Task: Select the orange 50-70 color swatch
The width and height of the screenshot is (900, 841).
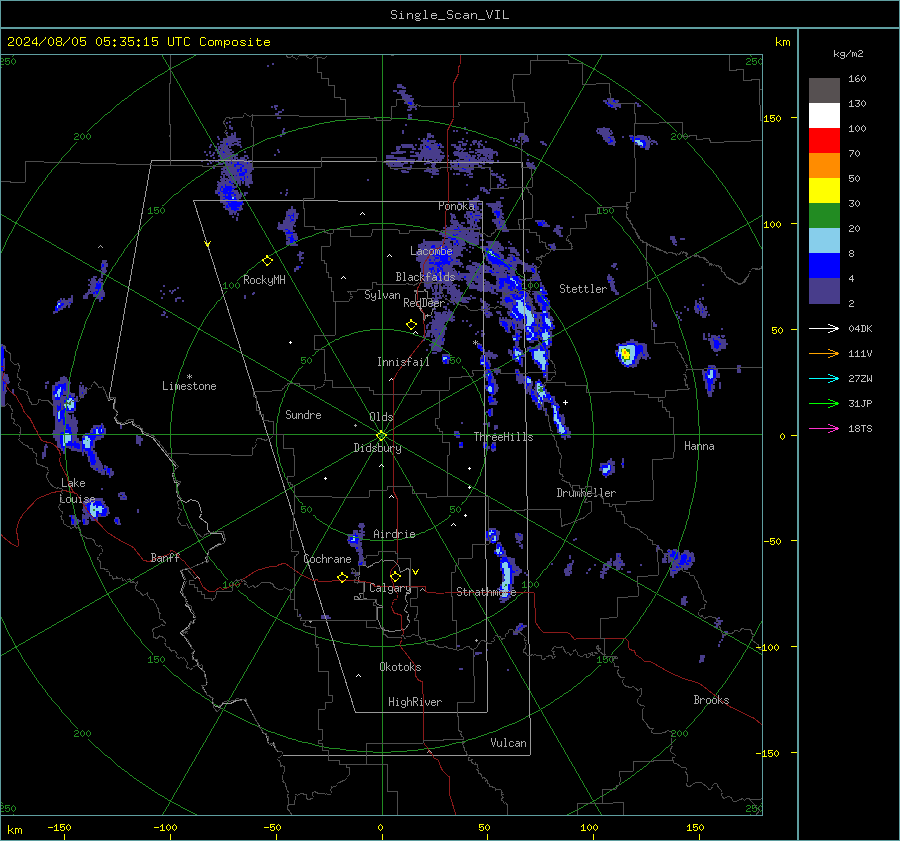Action: [824, 165]
